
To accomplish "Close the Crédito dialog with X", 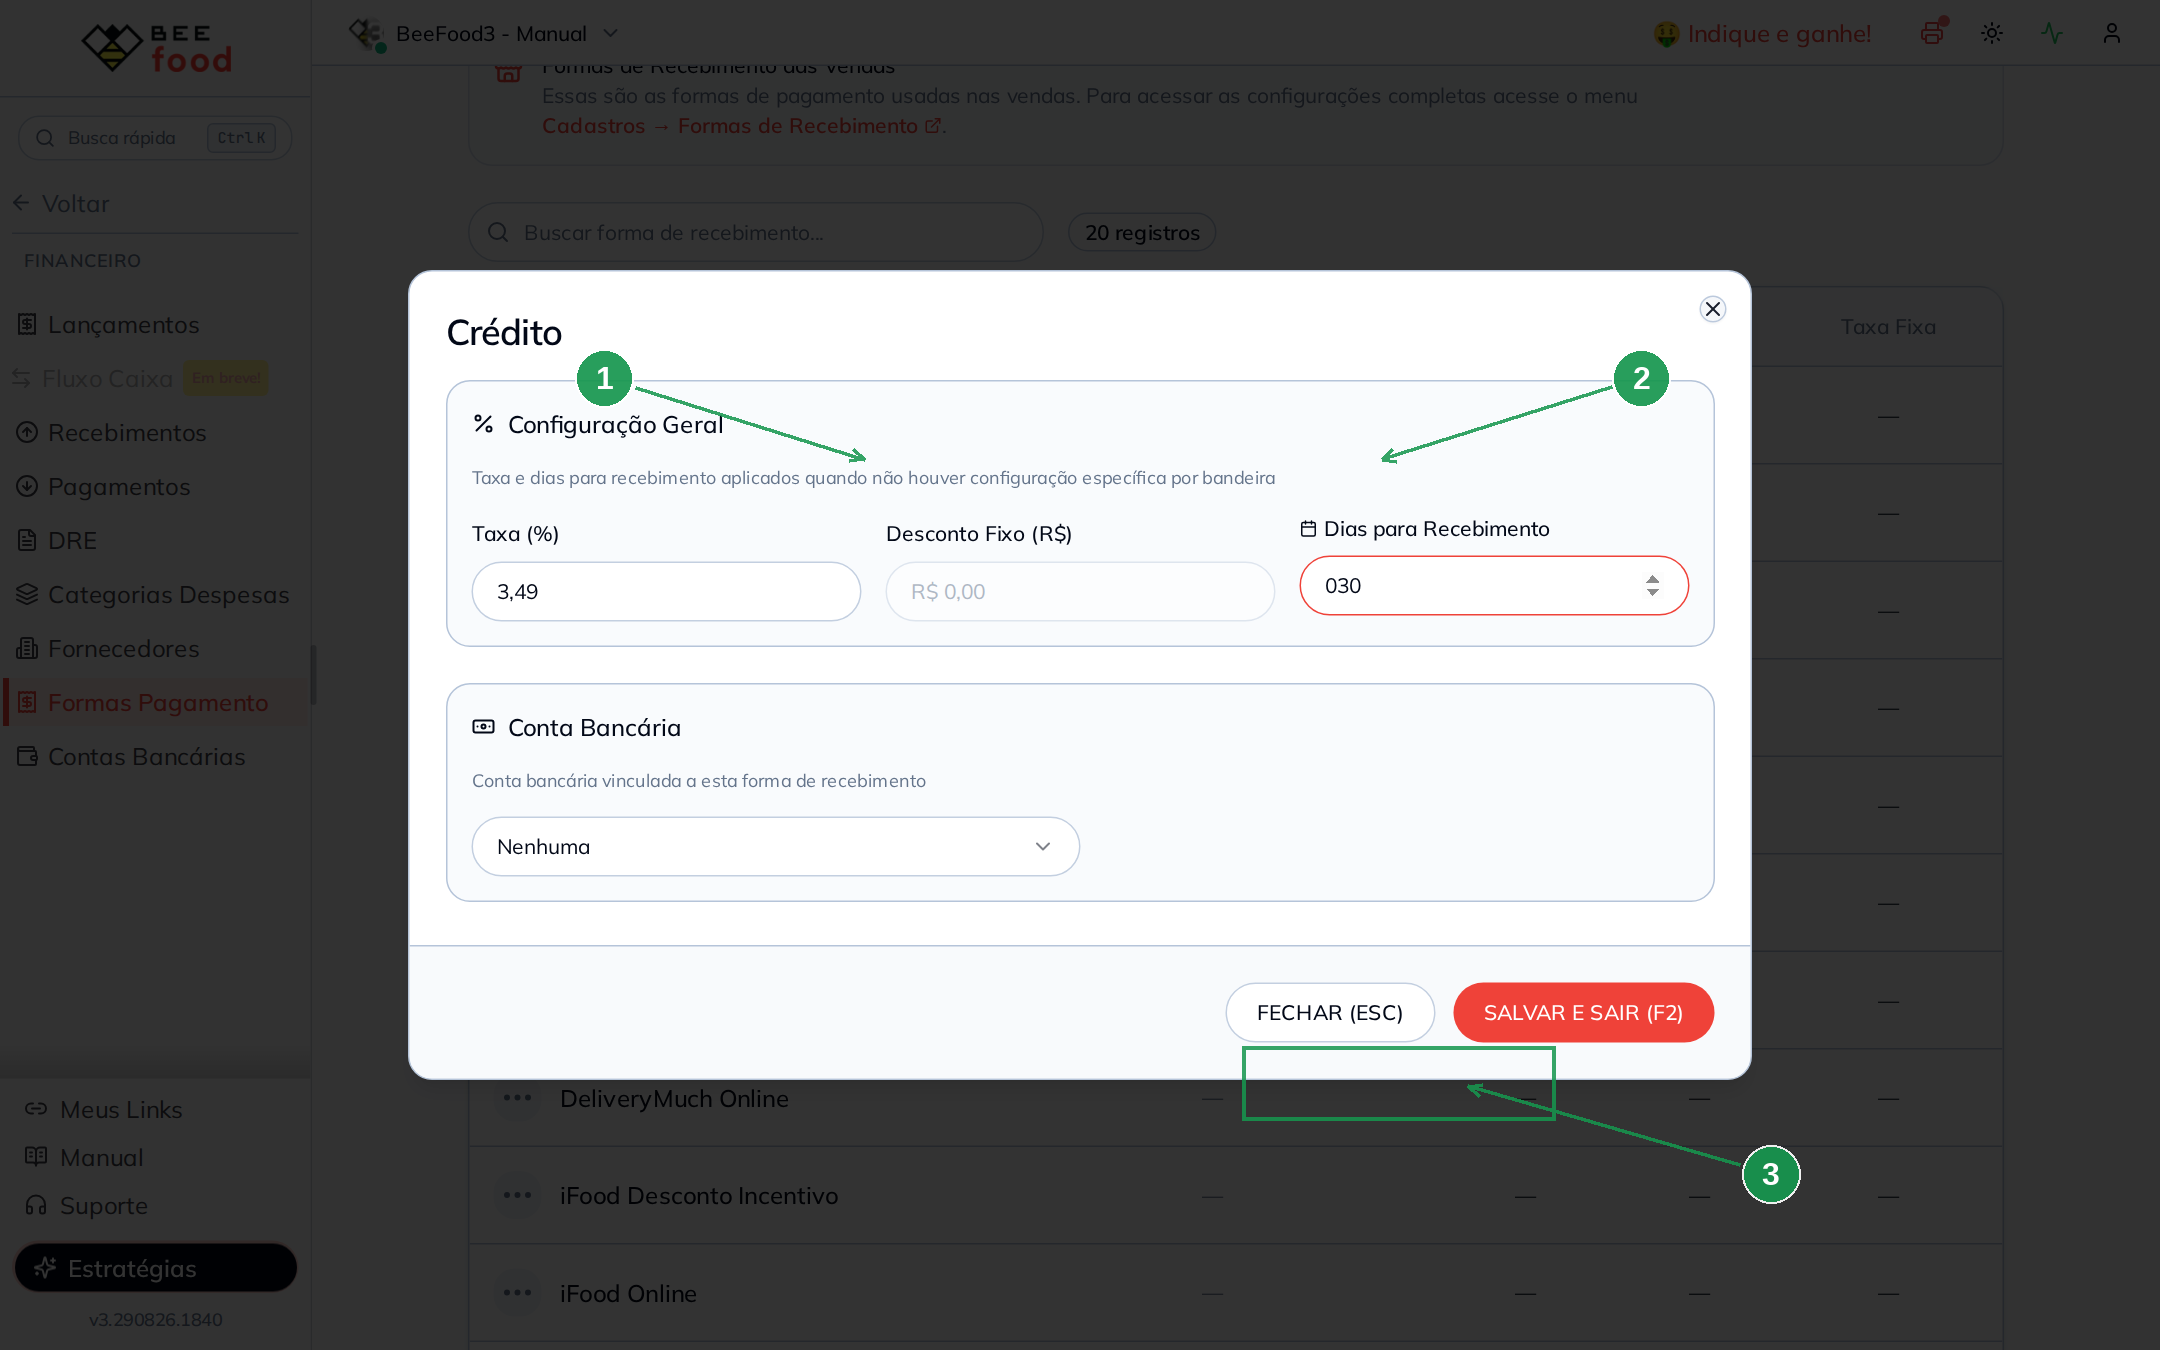I will click(x=1712, y=309).
